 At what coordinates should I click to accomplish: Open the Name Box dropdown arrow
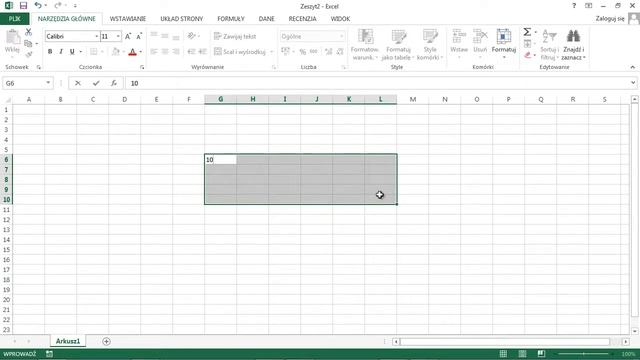click(x=48, y=83)
